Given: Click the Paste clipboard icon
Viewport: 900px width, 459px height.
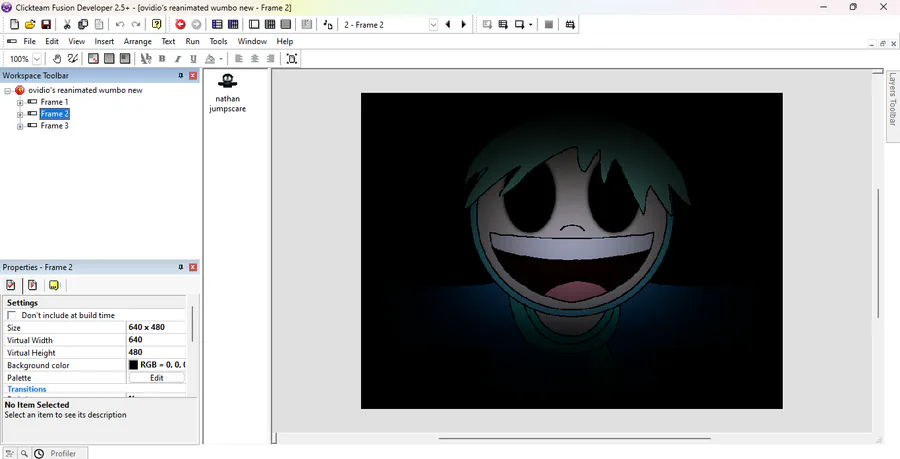Looking at the screenshot, I should tap(99, 25).
